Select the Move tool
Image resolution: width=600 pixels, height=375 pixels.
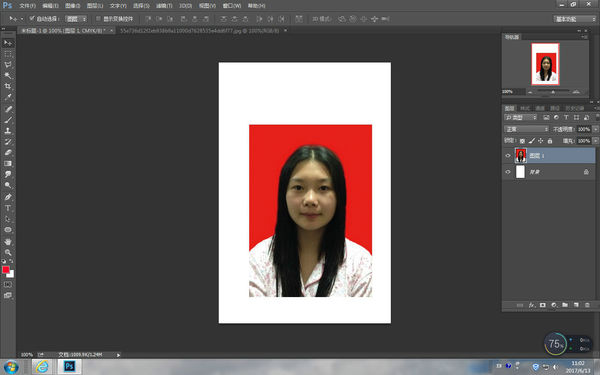coord(8,43)
